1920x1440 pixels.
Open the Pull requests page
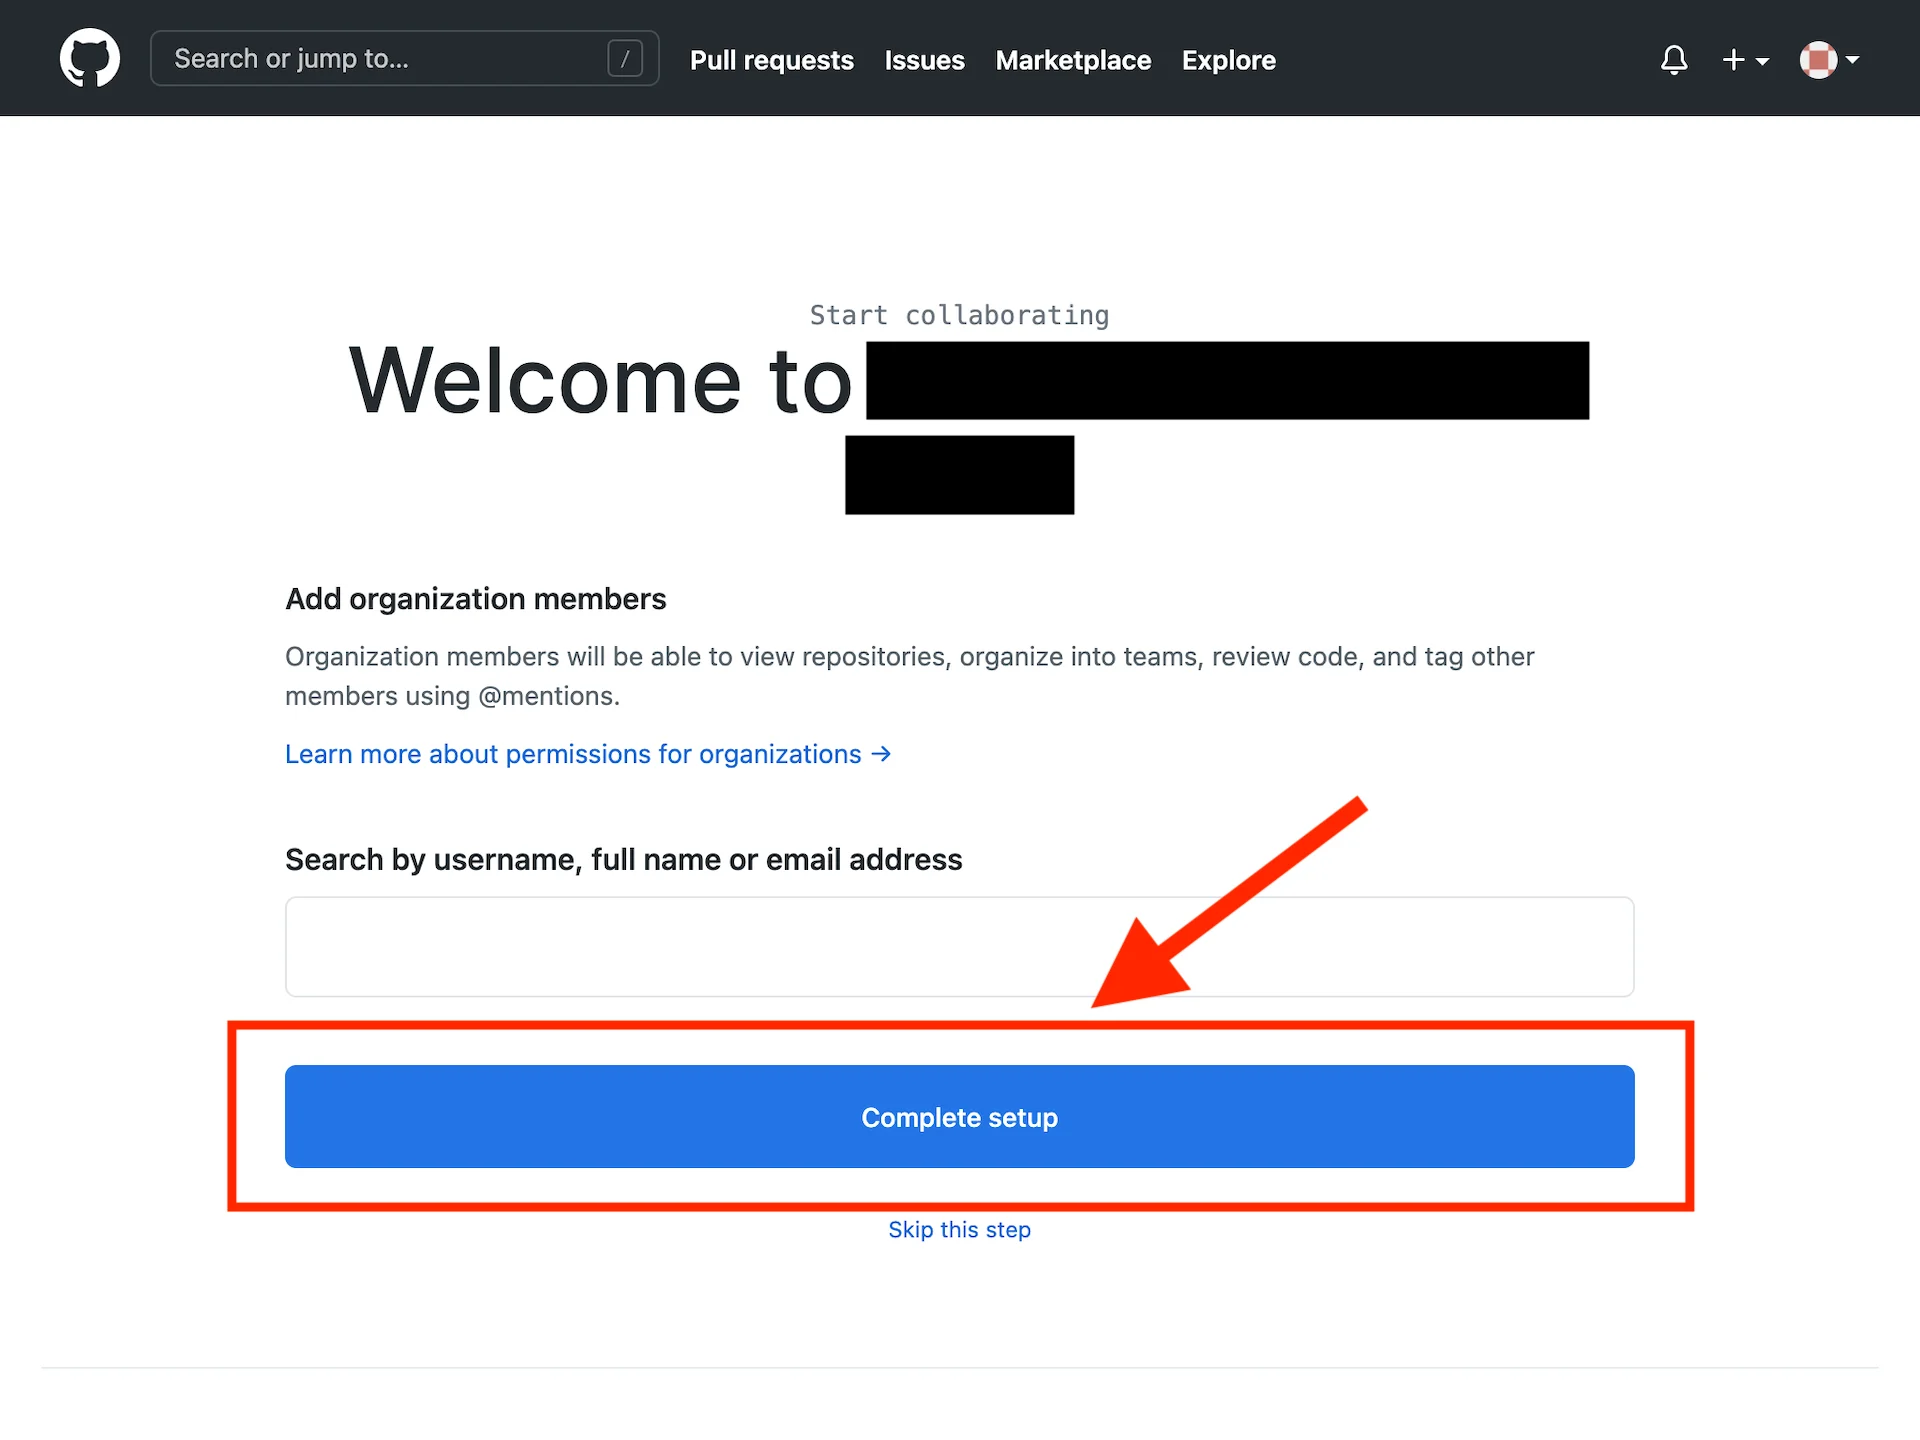771,60
